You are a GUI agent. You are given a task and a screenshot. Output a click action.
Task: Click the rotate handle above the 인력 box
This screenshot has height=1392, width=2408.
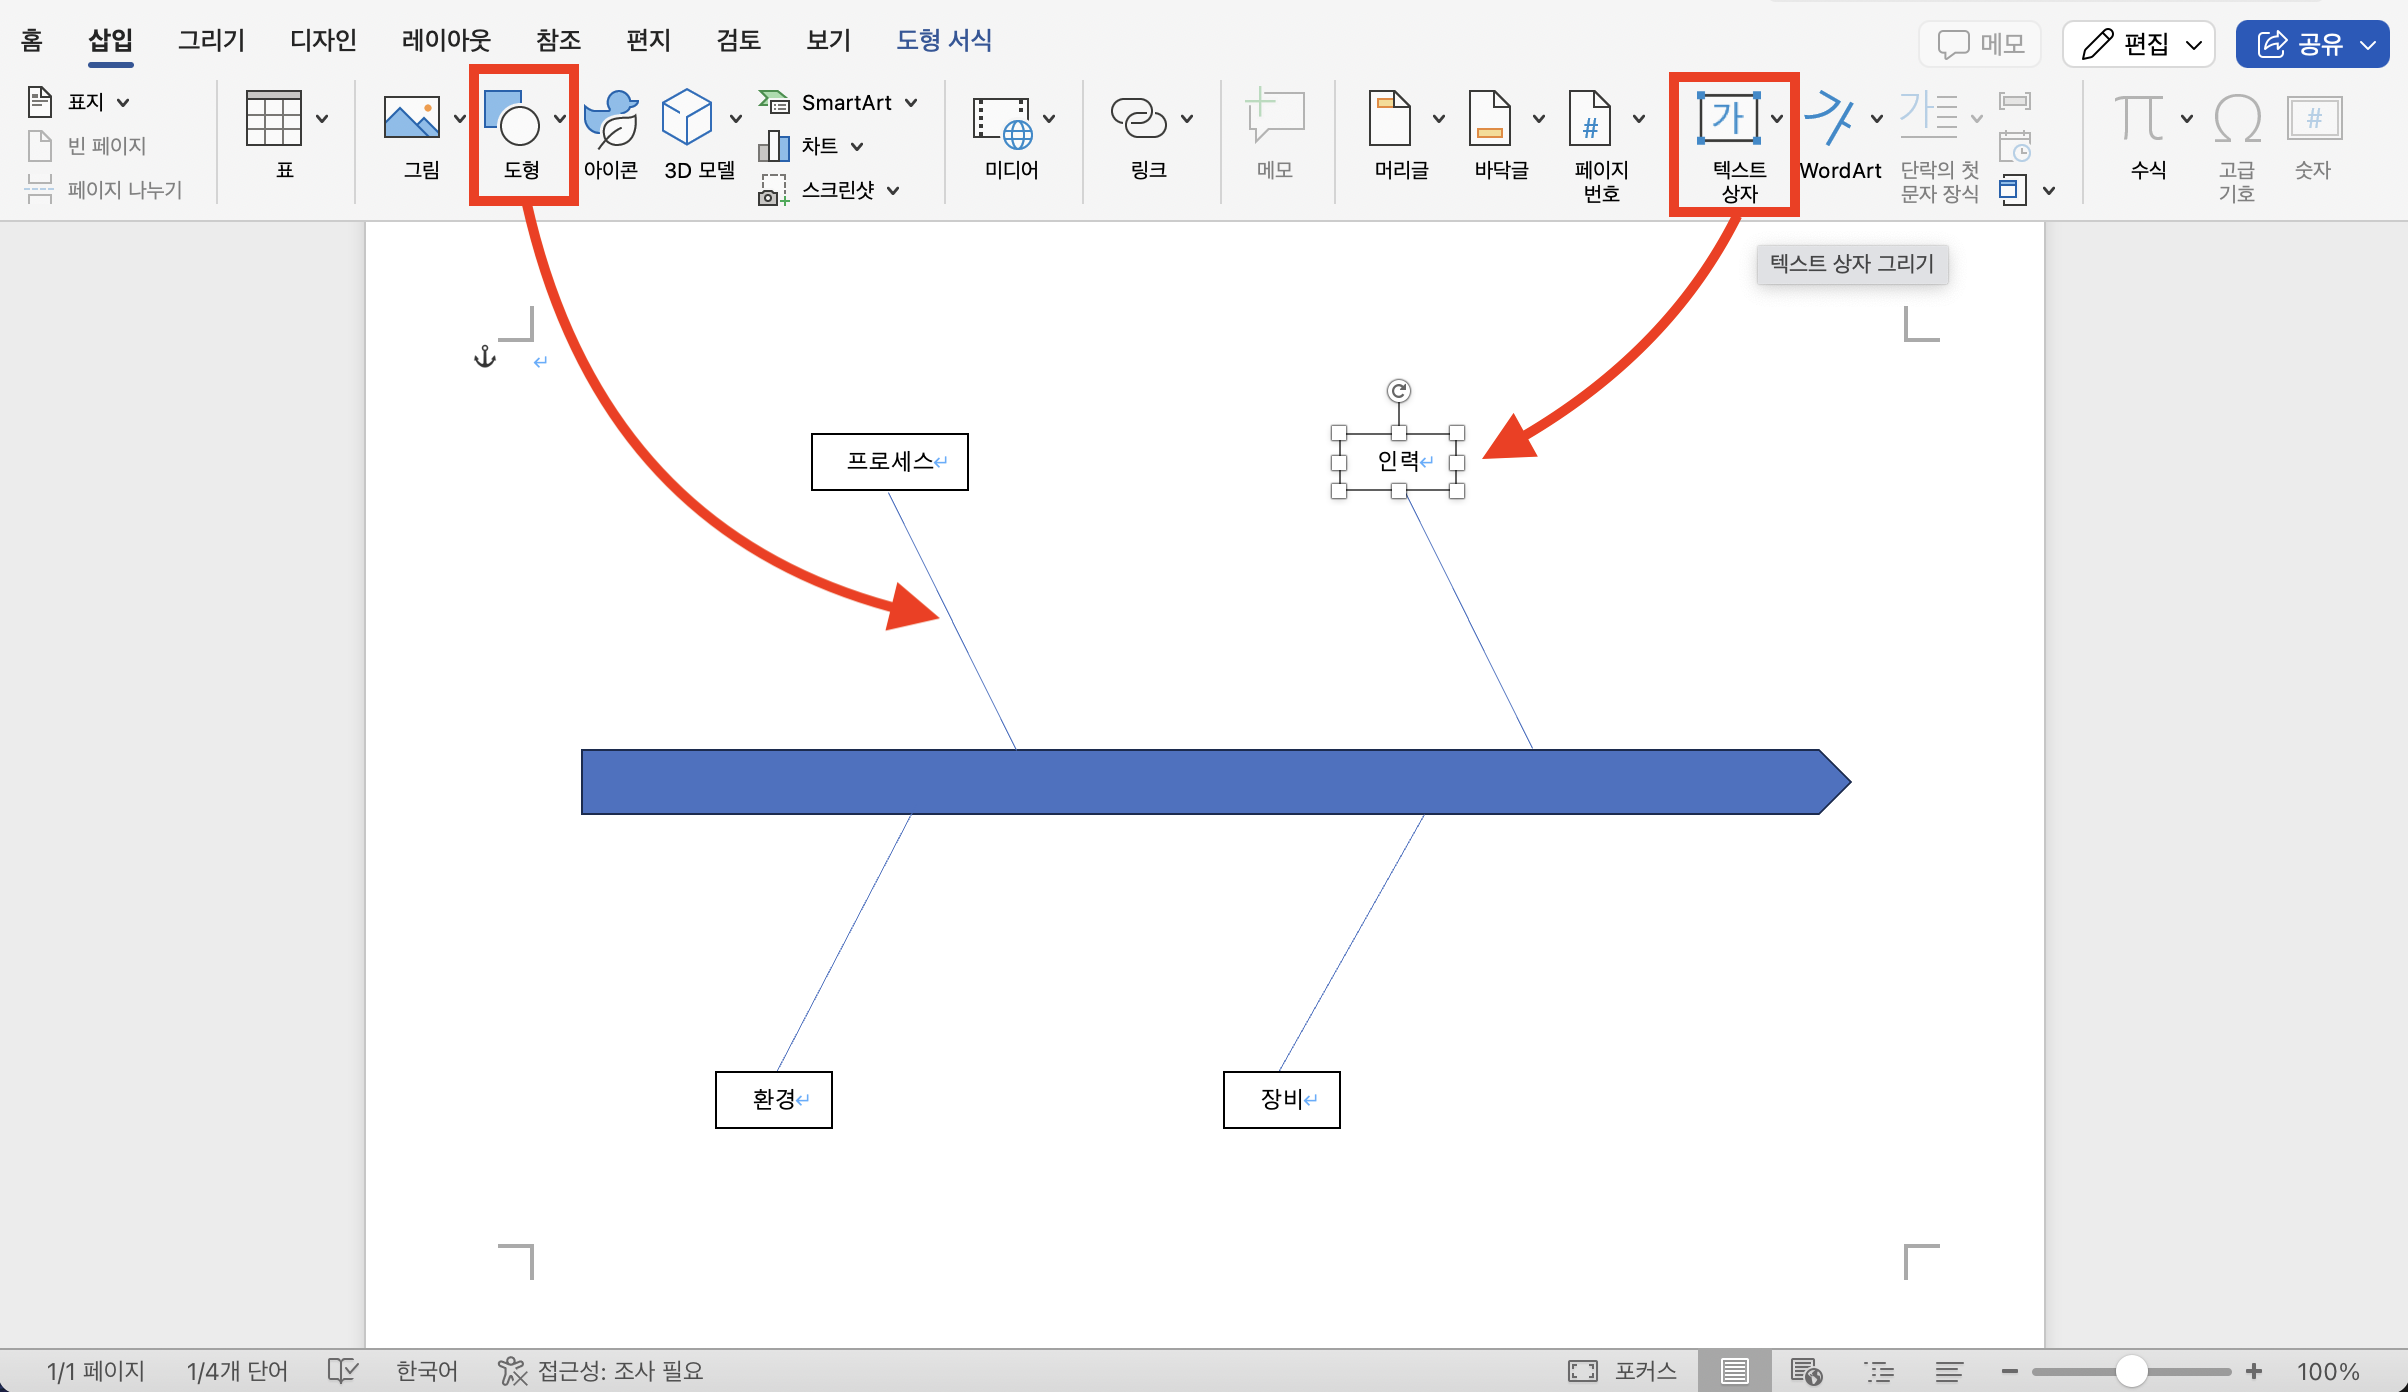[x=1399, y=391]
